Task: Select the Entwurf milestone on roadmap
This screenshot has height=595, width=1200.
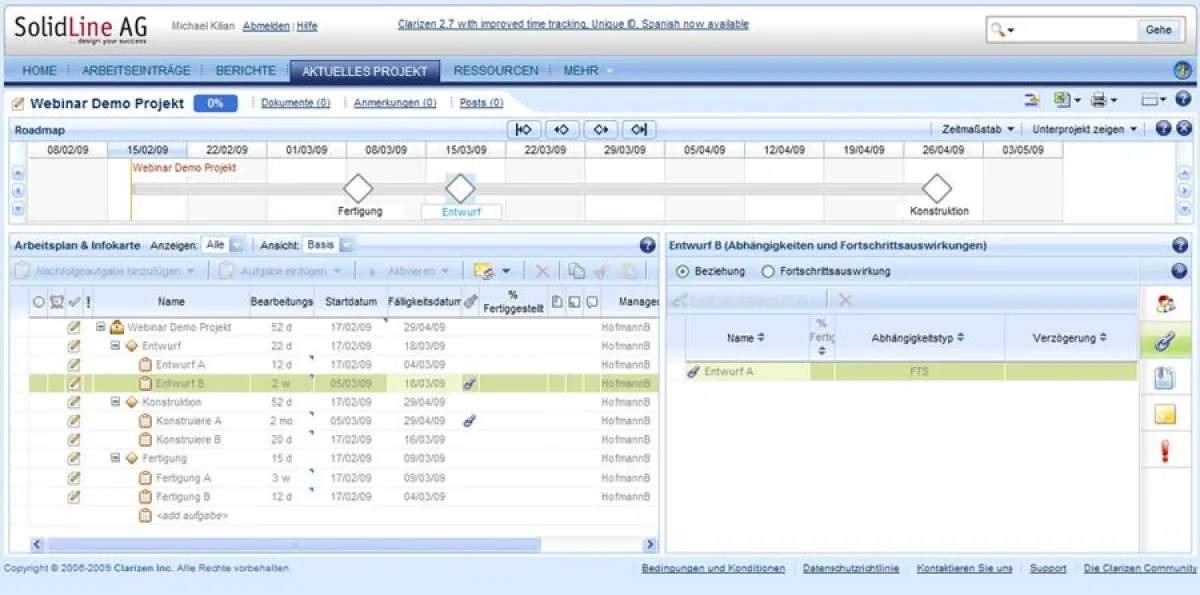Action: (460, 188)
